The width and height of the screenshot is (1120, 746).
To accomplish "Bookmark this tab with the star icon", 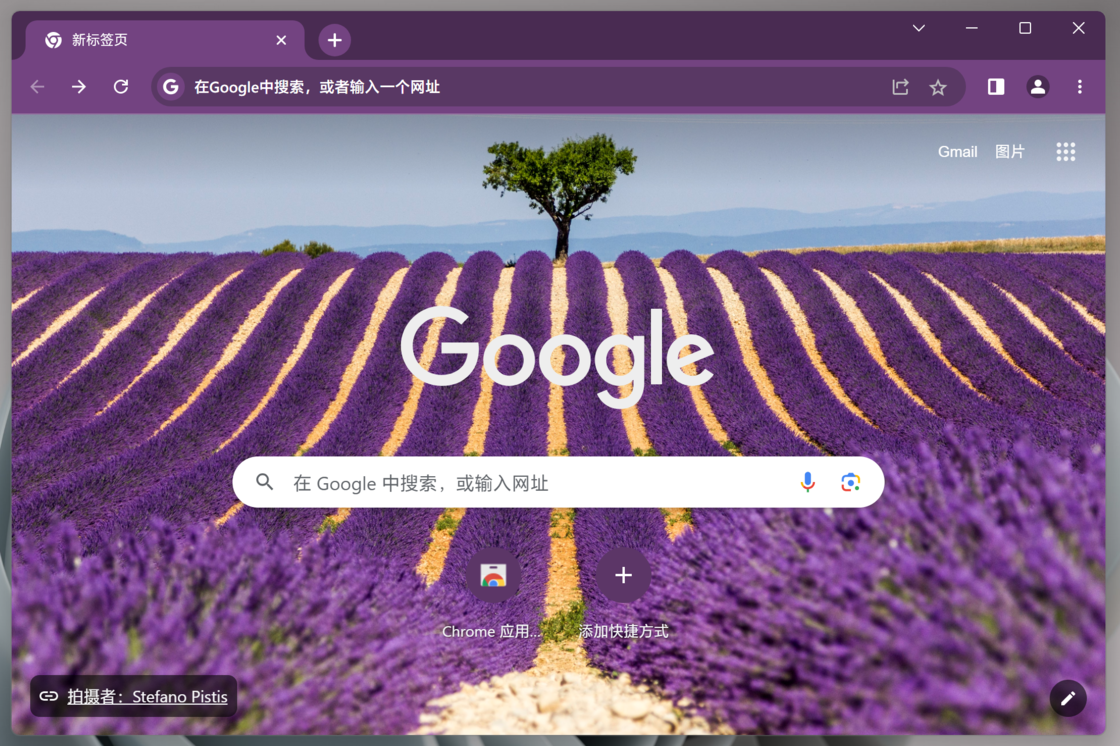I will 938,87.
